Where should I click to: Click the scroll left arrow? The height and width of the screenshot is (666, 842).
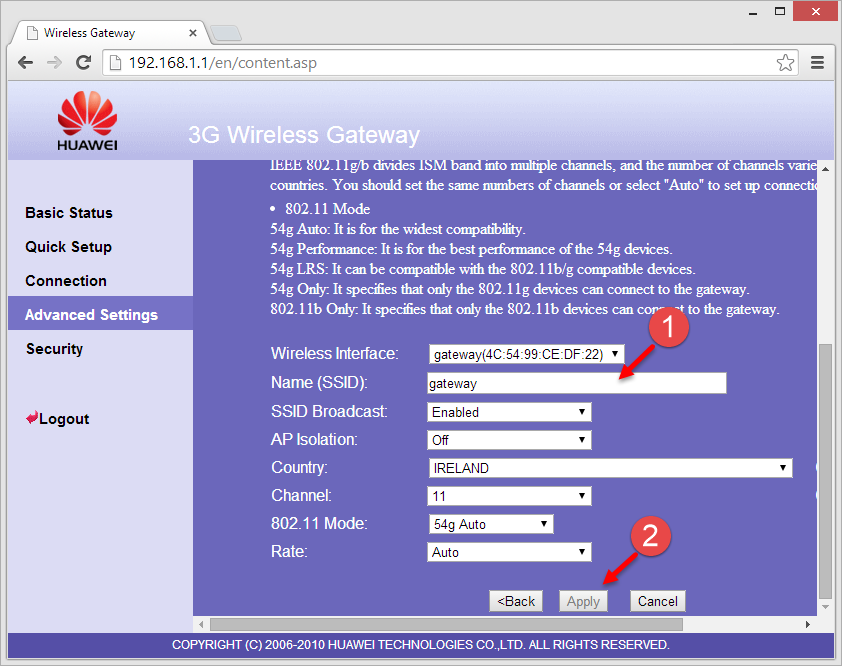(201, 624)
